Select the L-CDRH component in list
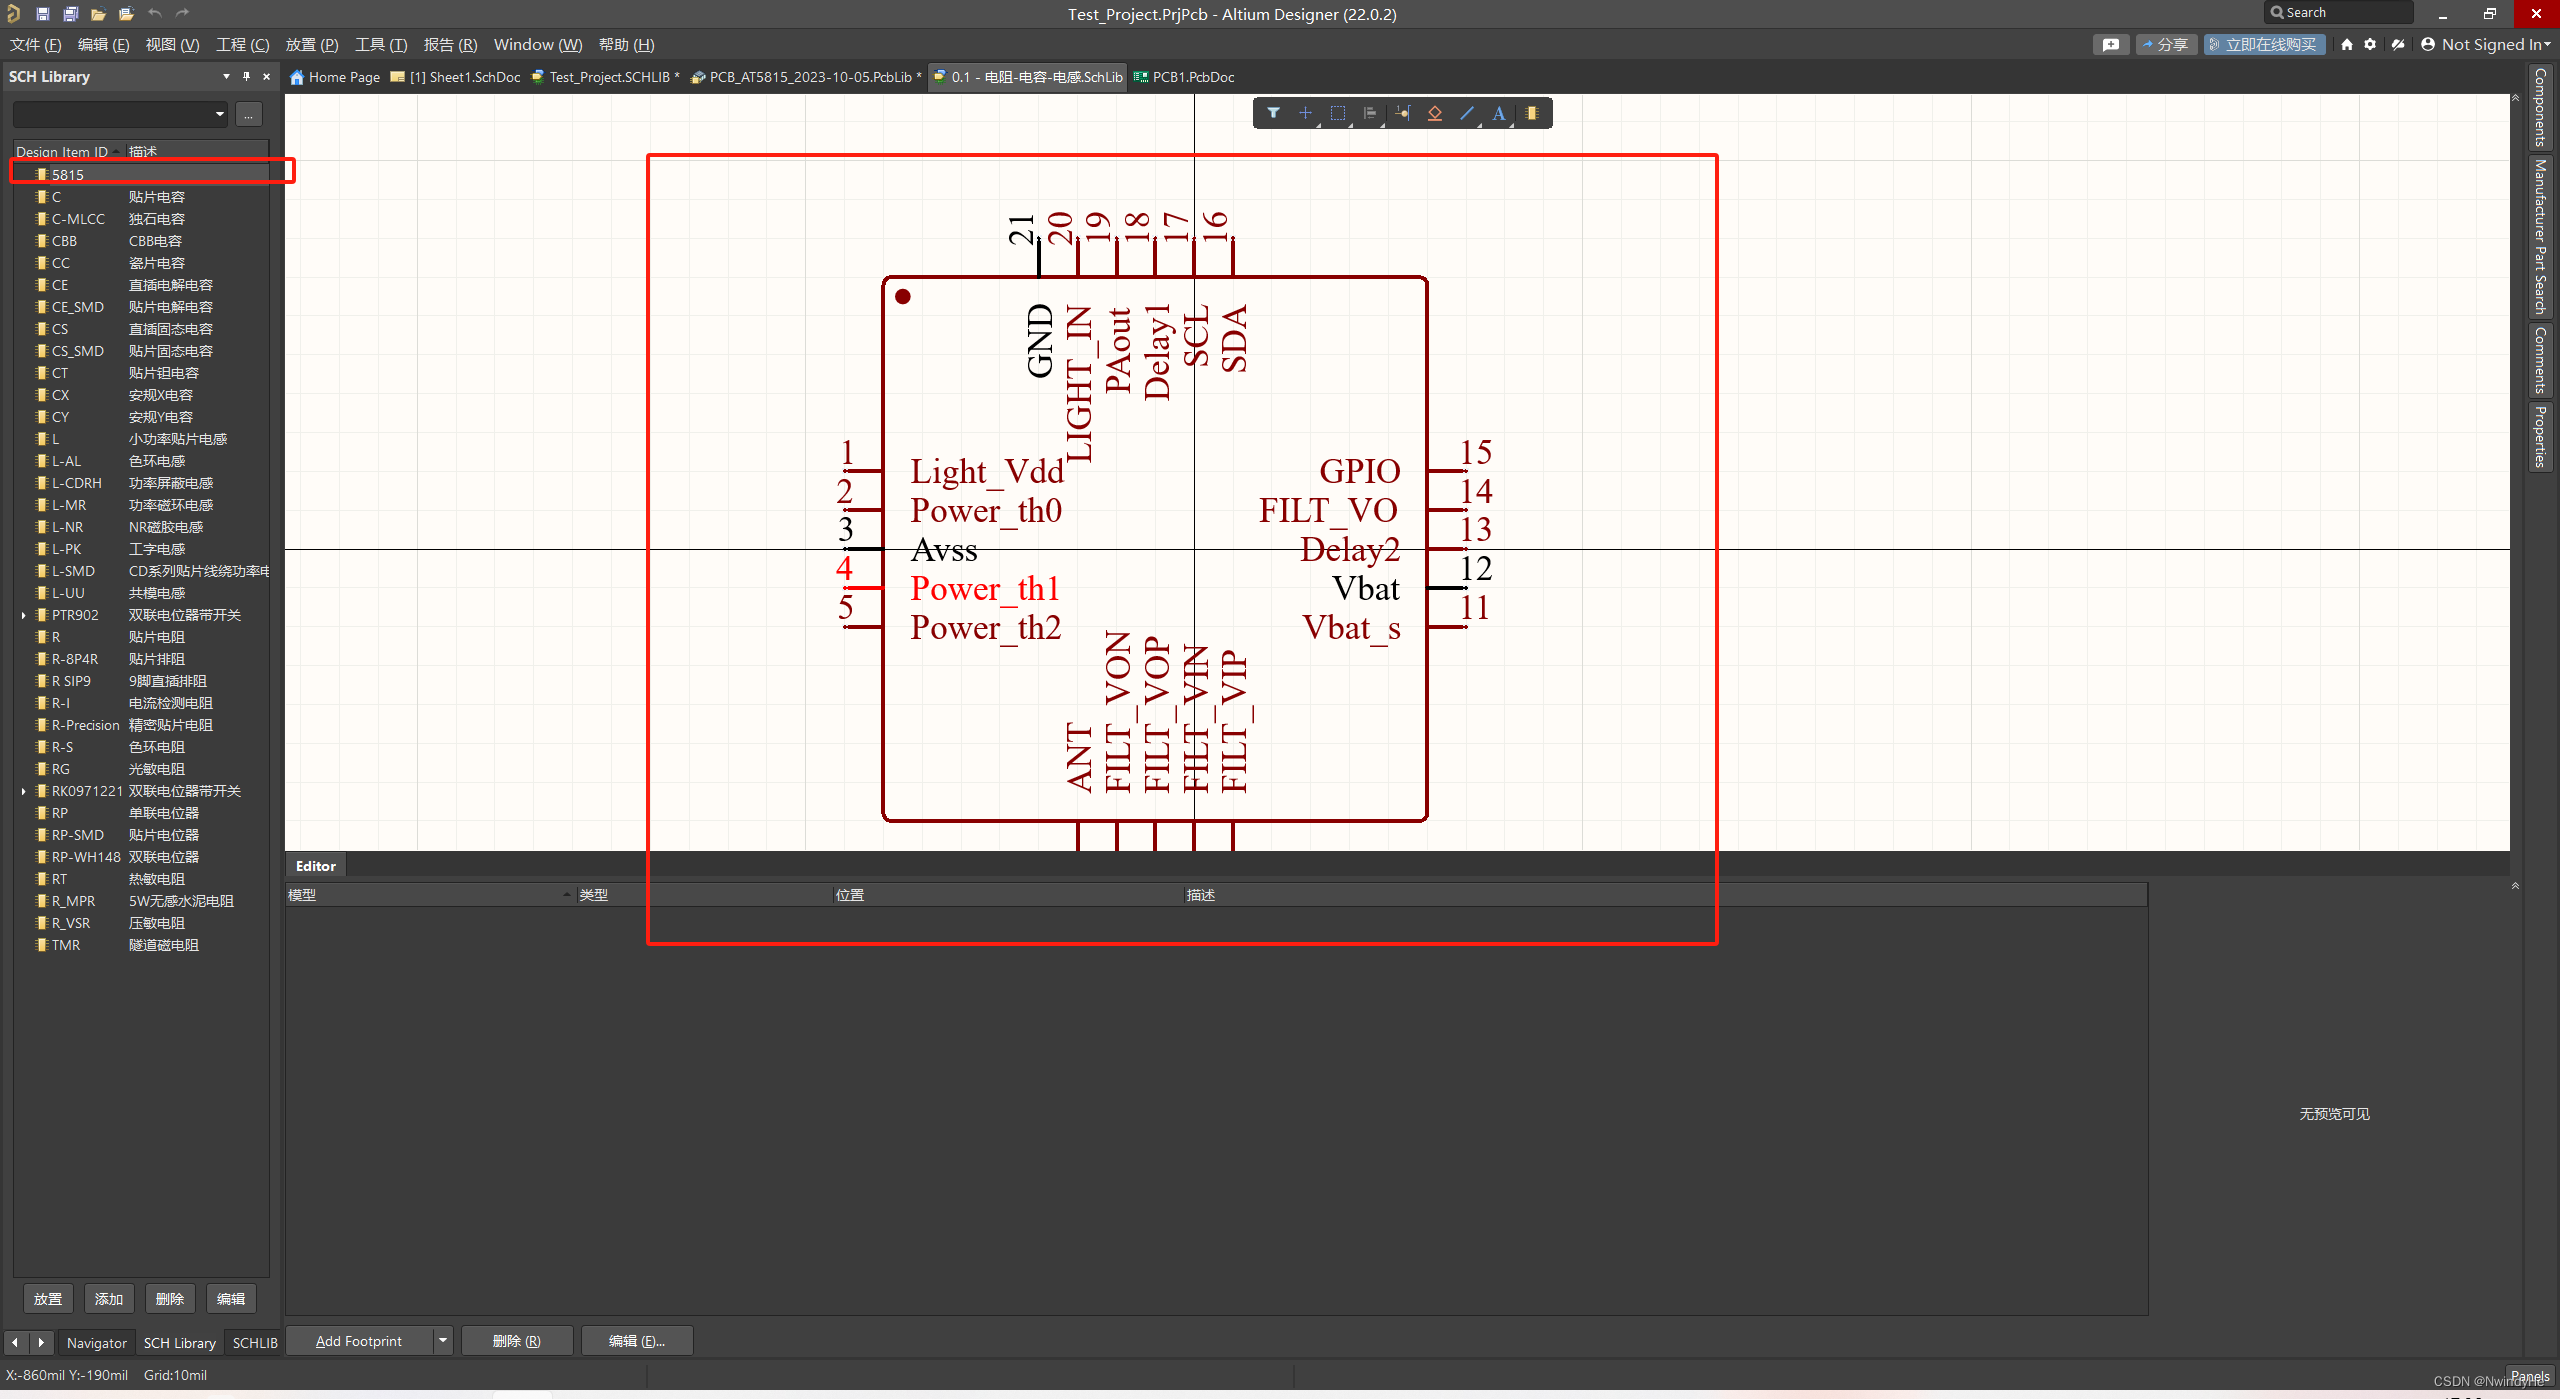This screenshot has height=1399, width=2560. tap(77, 483)
